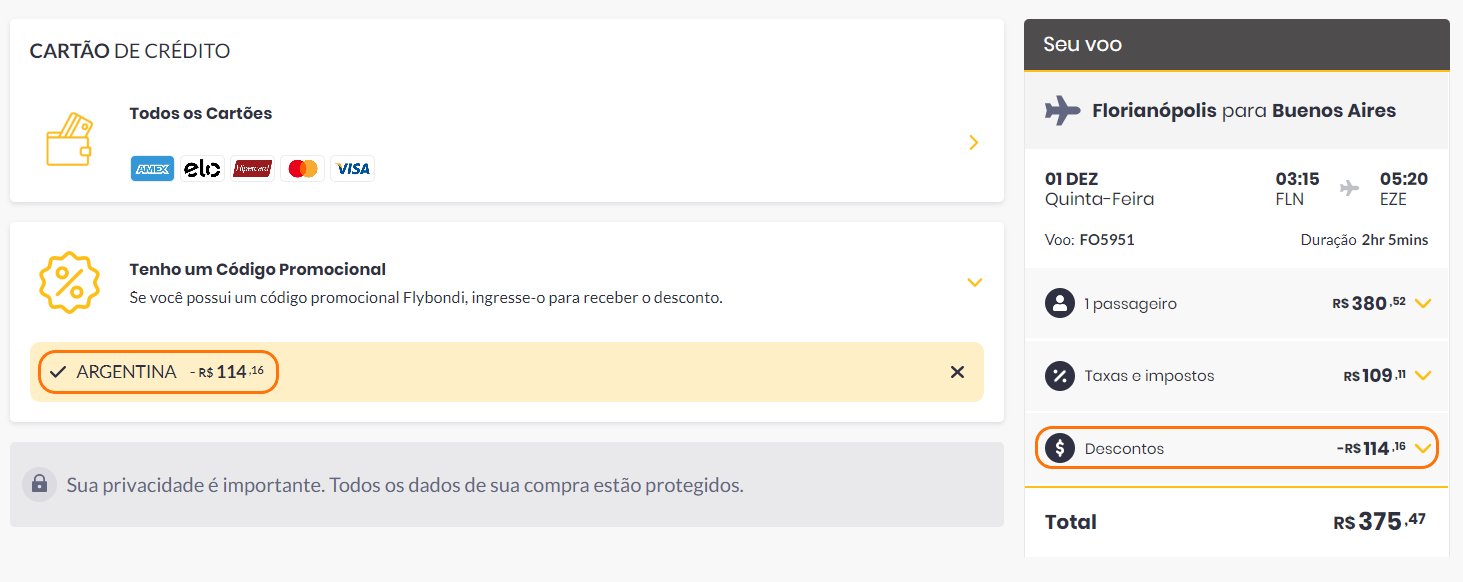1463x582 pixels.
Task: Expand Taxas e impostos breakdown
Action: click(x=1424, y=376)
